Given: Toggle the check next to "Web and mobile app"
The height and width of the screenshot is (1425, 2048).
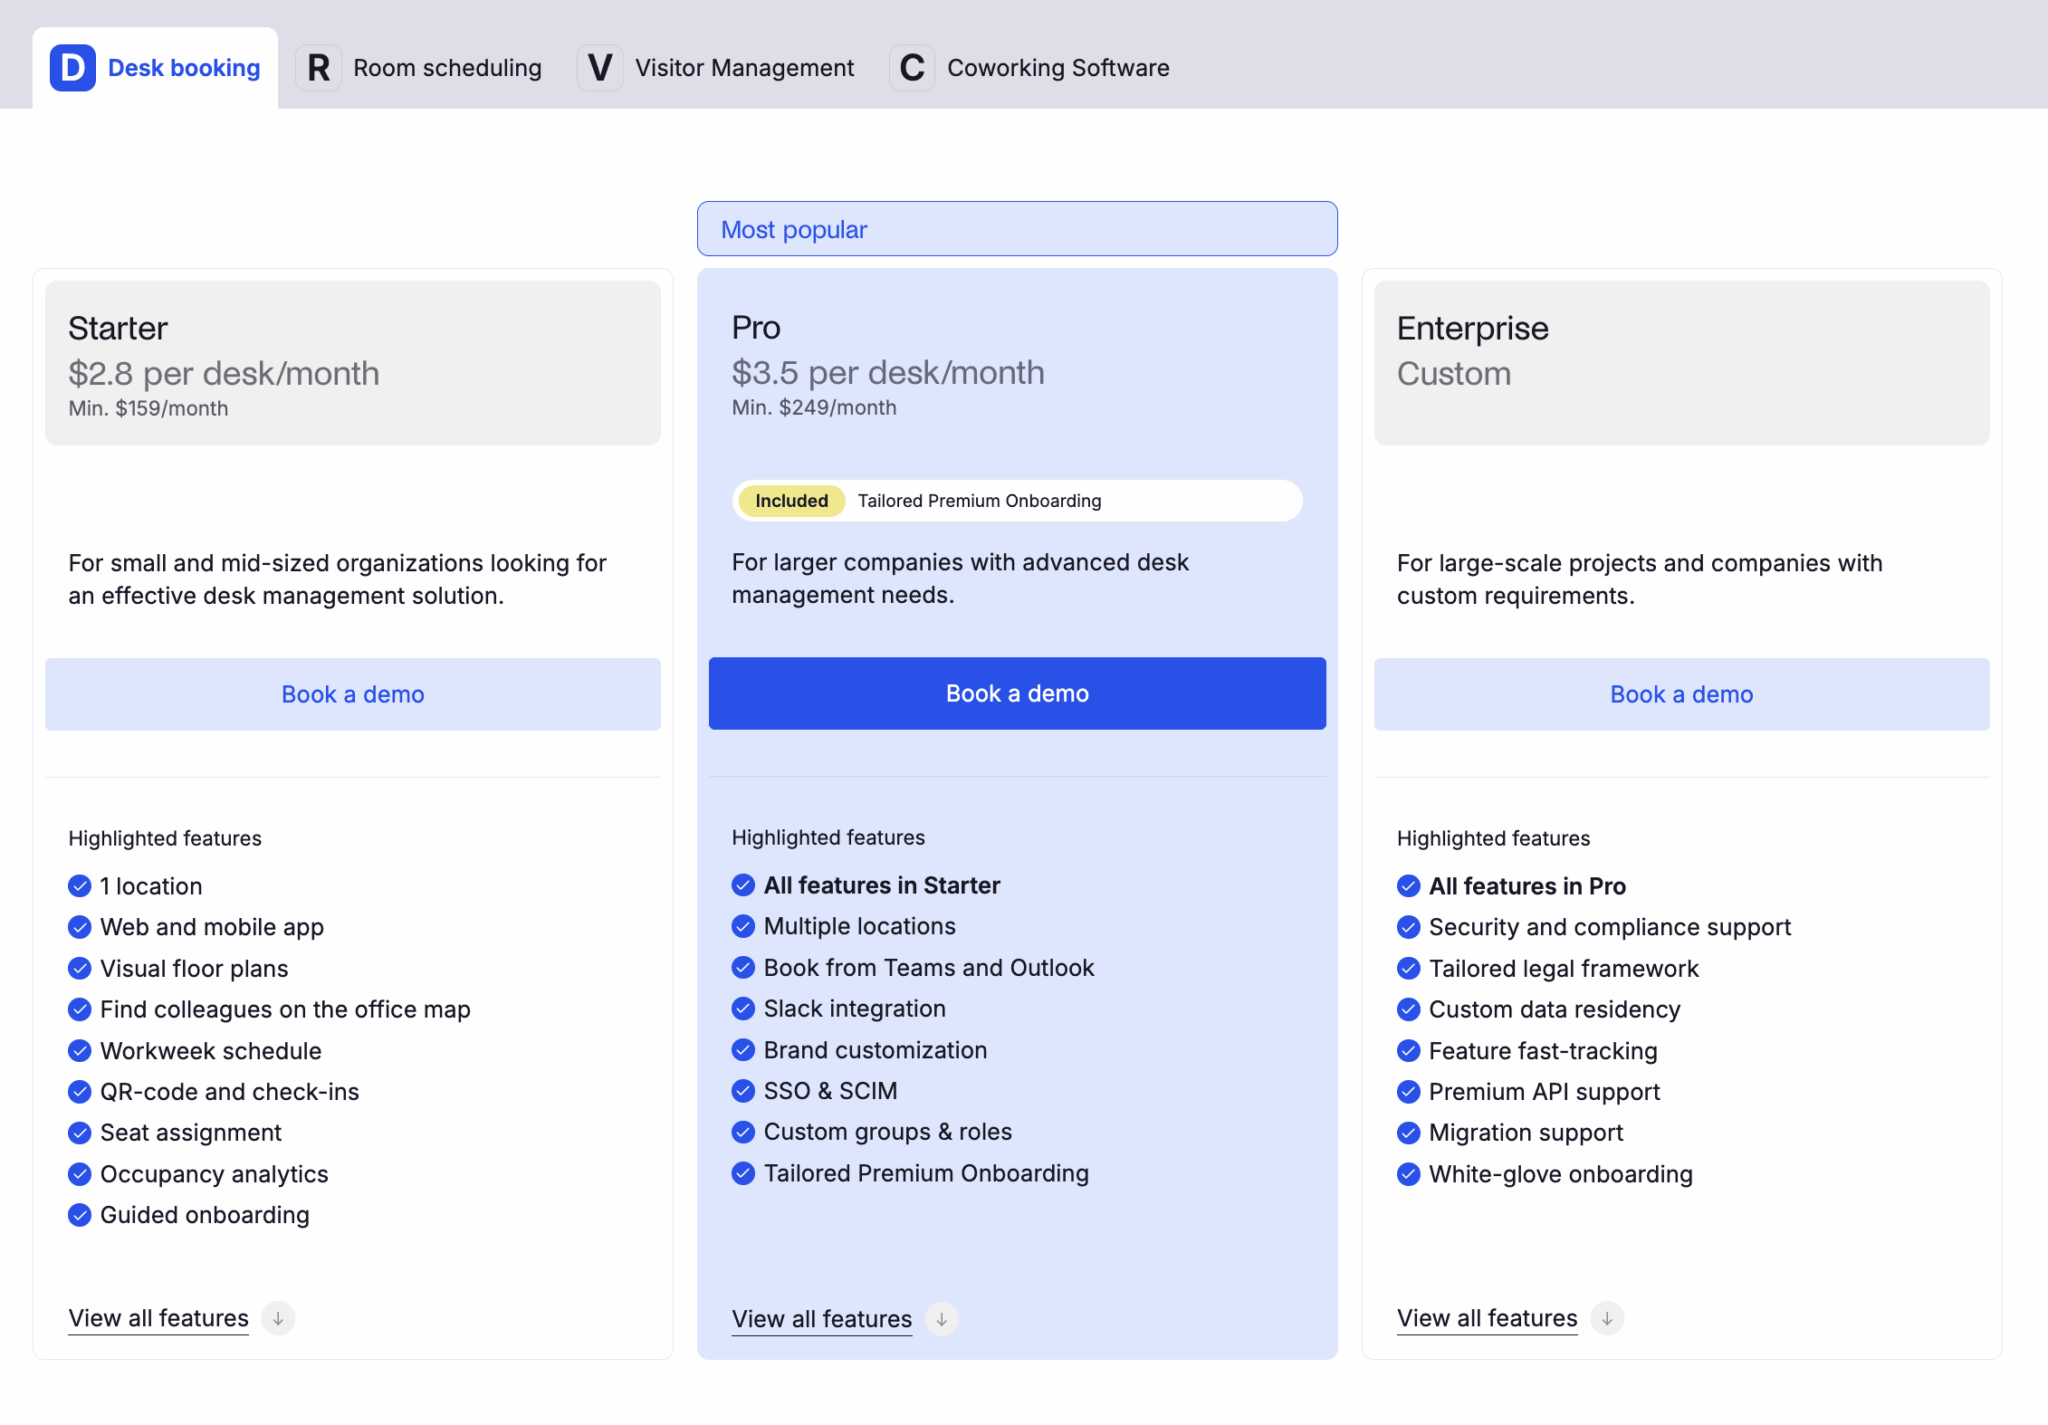Looking at the screenshot, I should [x=80, y=927].
